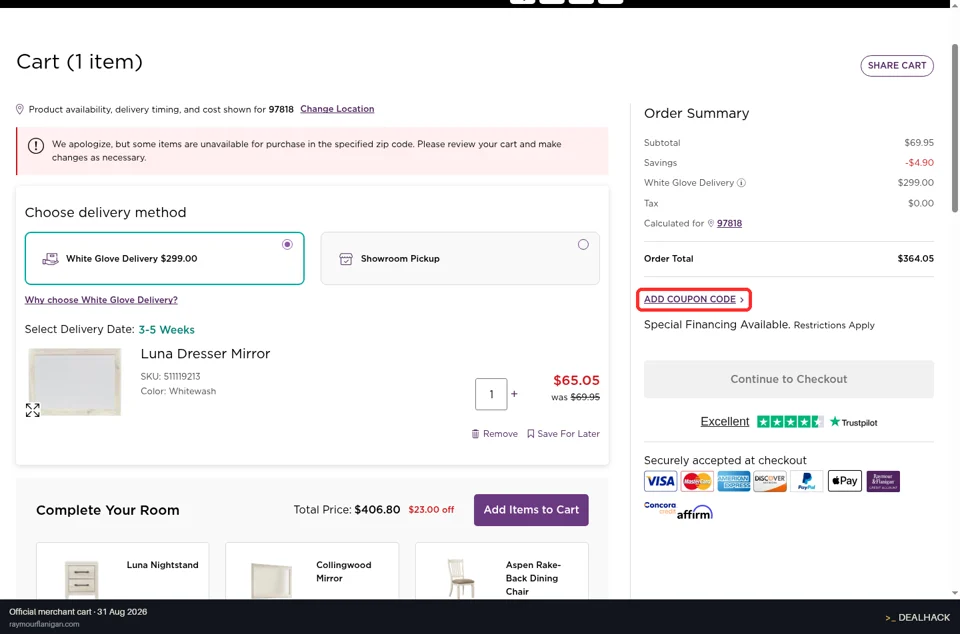This screenshot has width=960, height=634.
Task: Click the Aspen Rake-Back Dining Chair name
Action: click(533, 578)
